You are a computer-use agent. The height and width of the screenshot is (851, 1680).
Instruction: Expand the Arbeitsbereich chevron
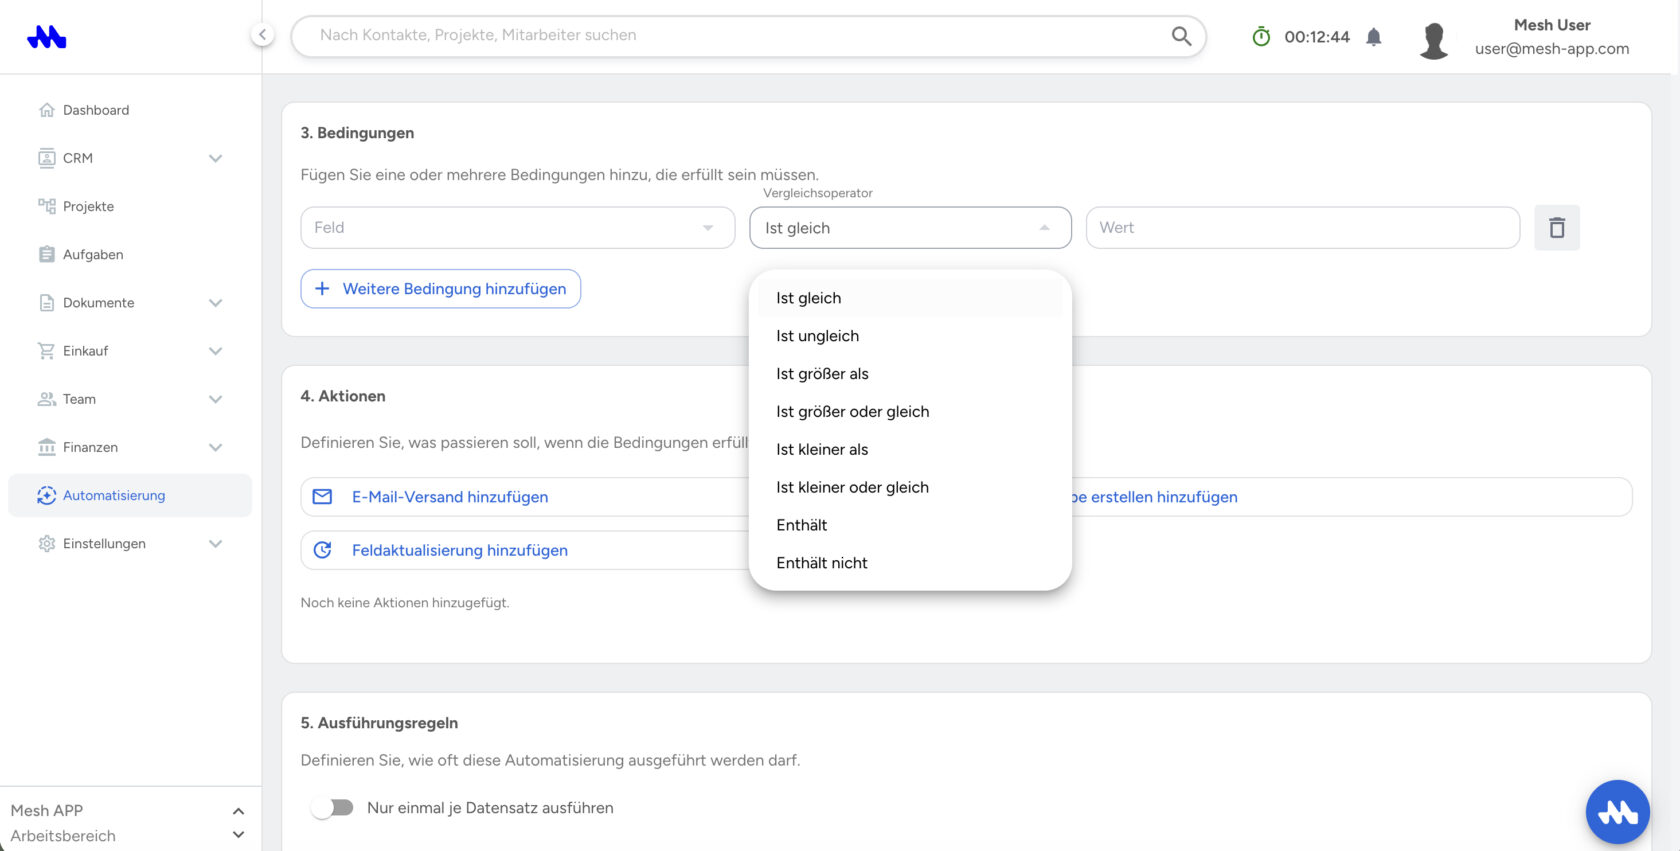(x=238, y=835)
